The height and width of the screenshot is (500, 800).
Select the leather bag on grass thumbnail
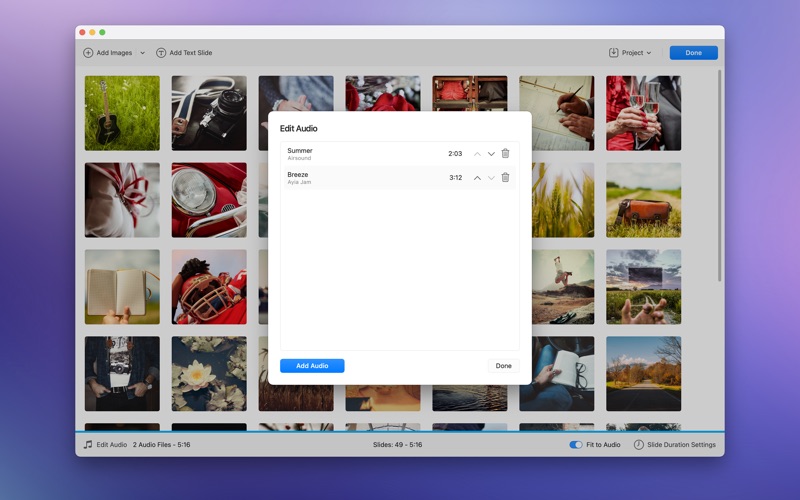(643, 200)
